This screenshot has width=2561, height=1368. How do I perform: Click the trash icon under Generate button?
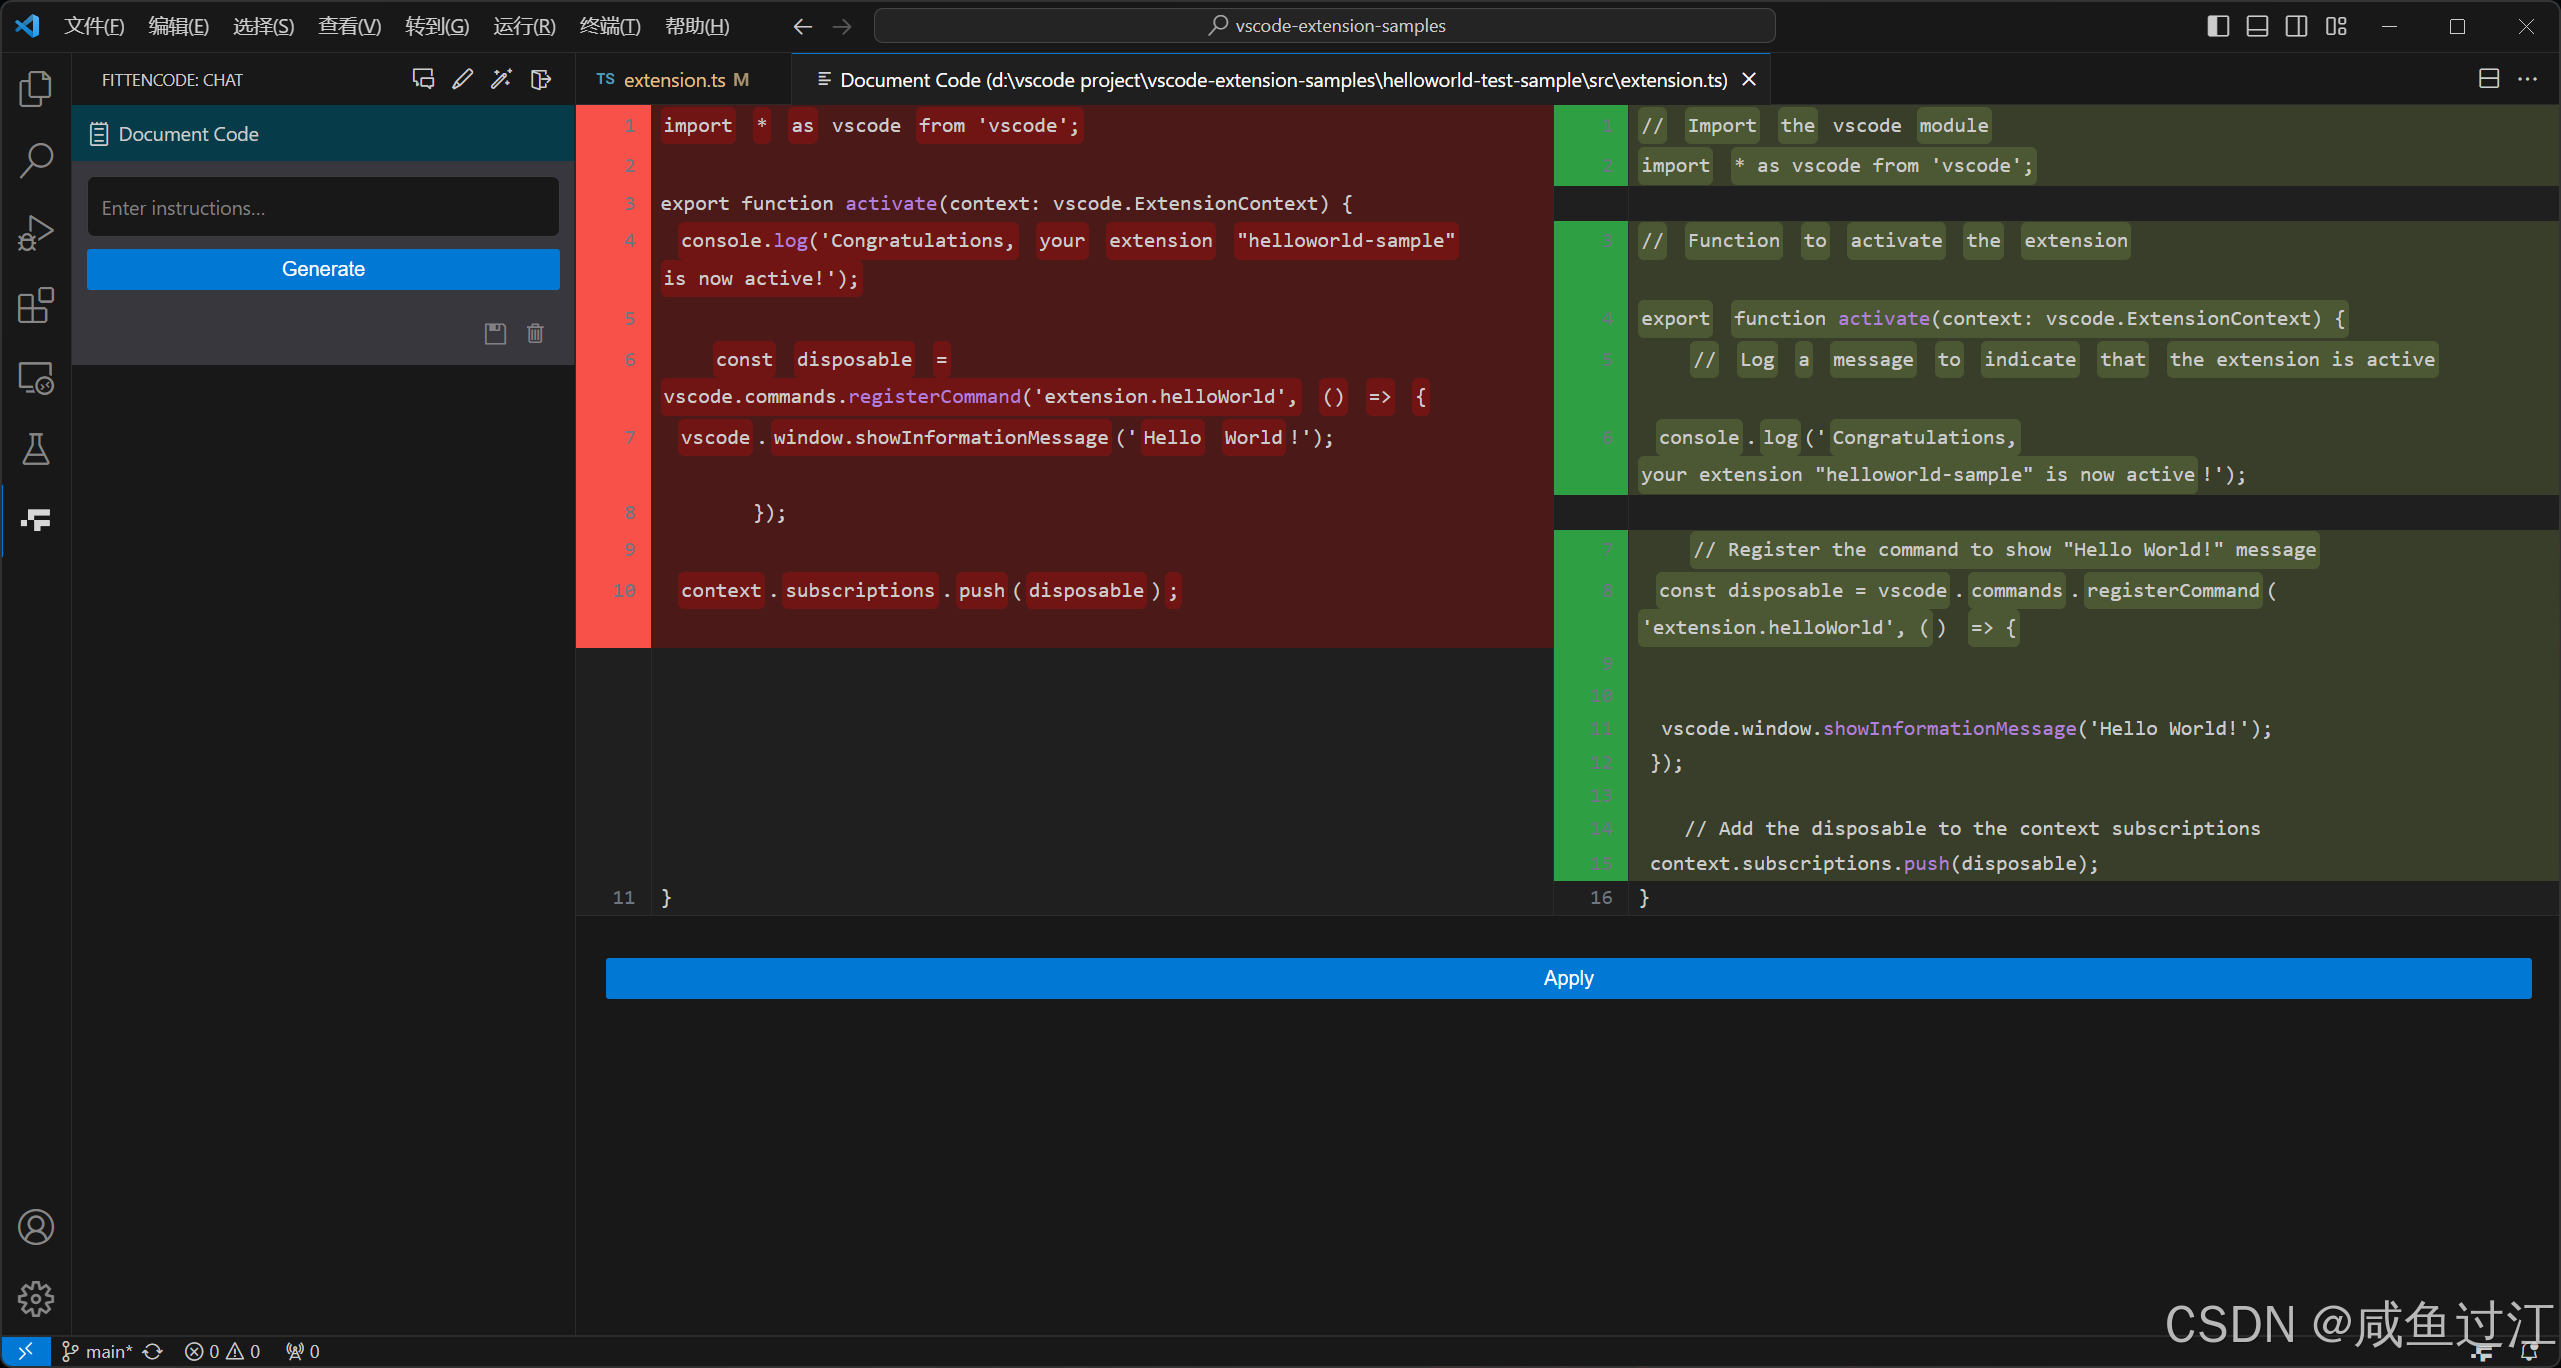coord(536,333)
